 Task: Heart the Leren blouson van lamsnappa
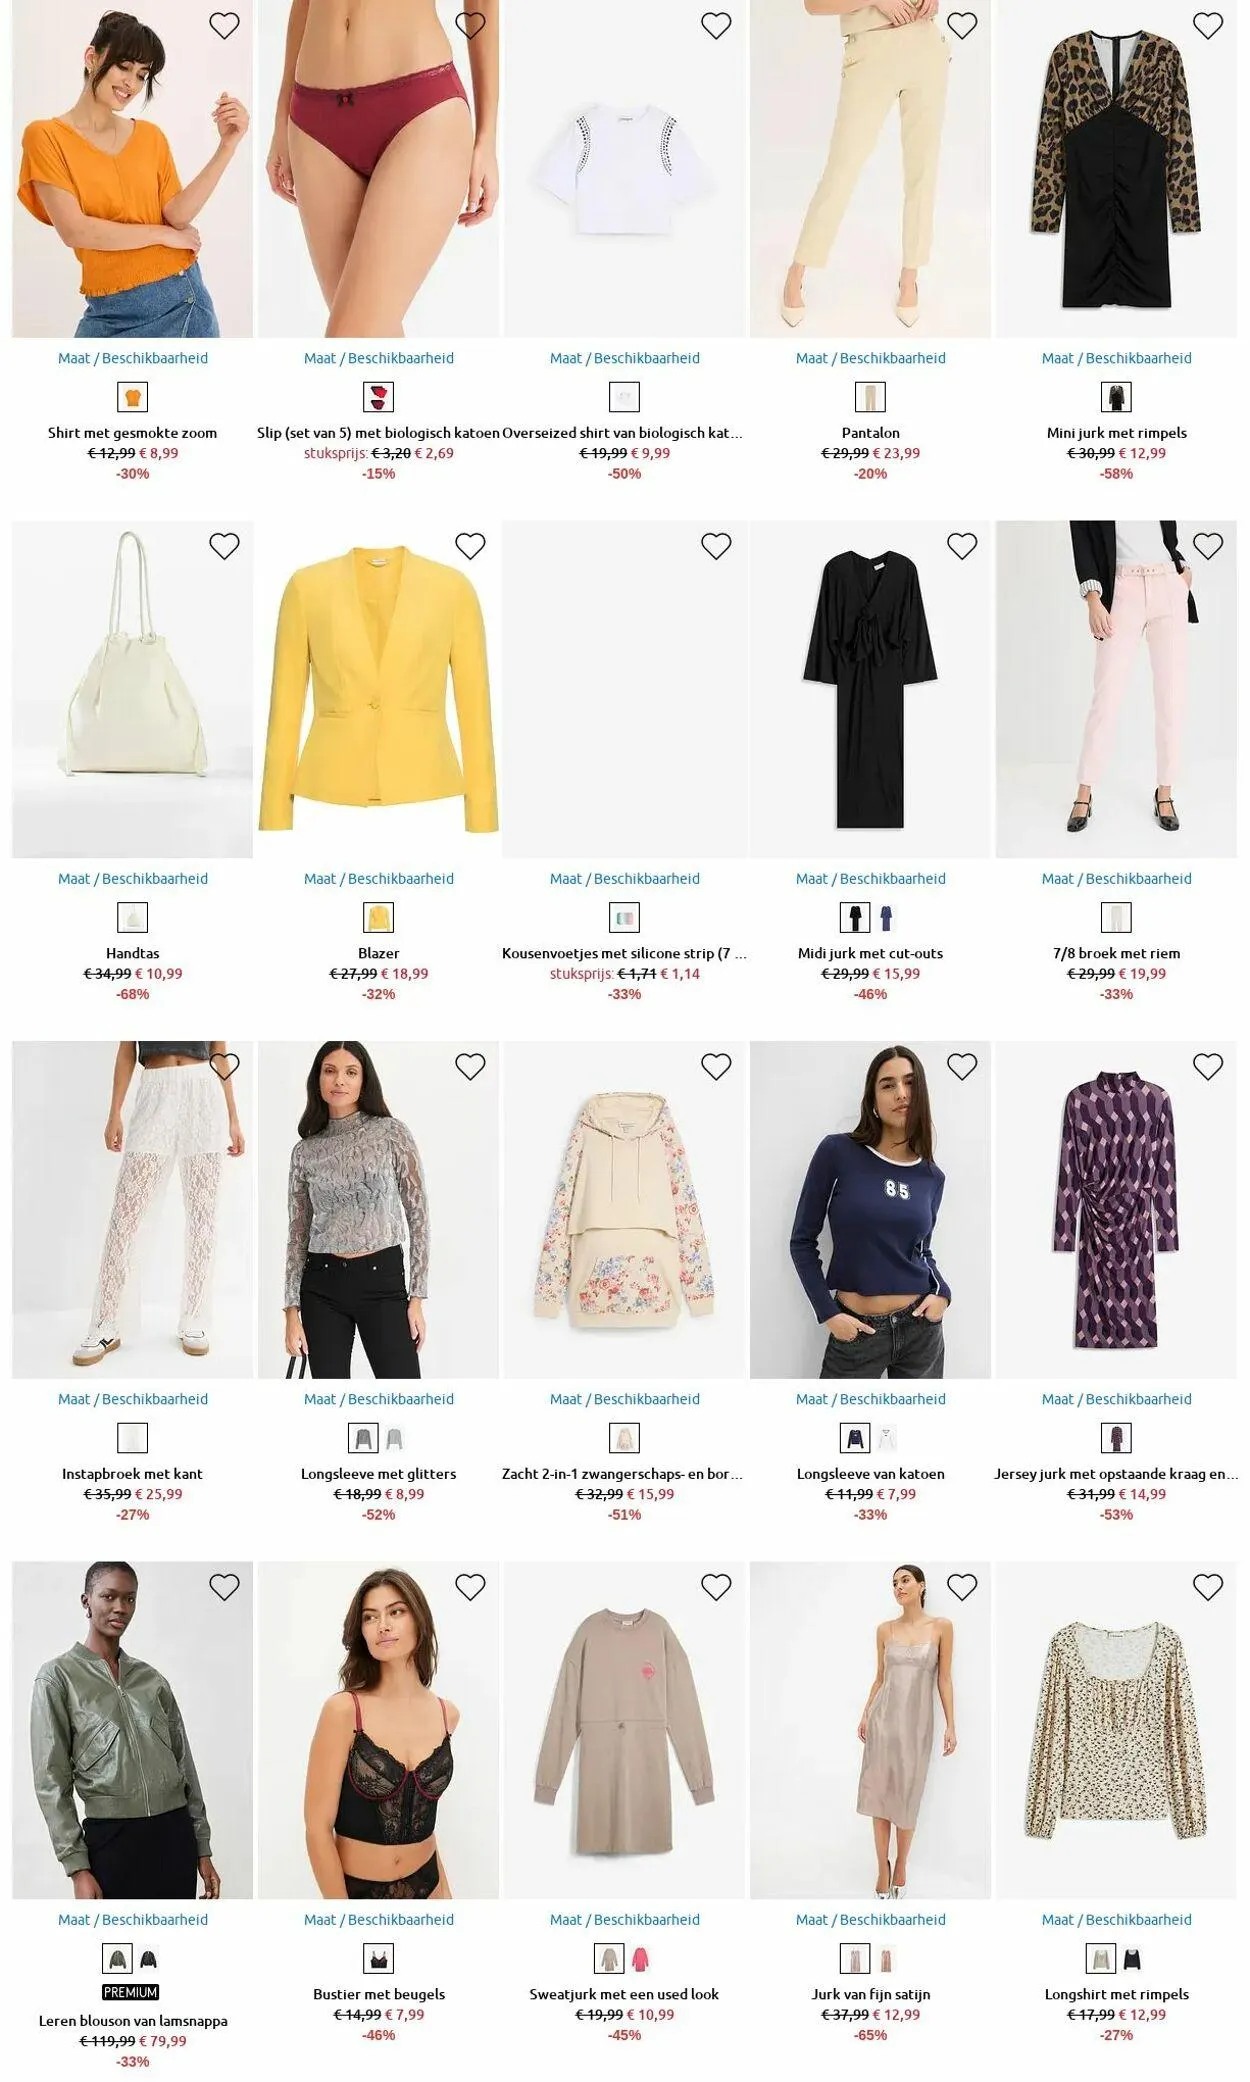tap(224, 1587)
